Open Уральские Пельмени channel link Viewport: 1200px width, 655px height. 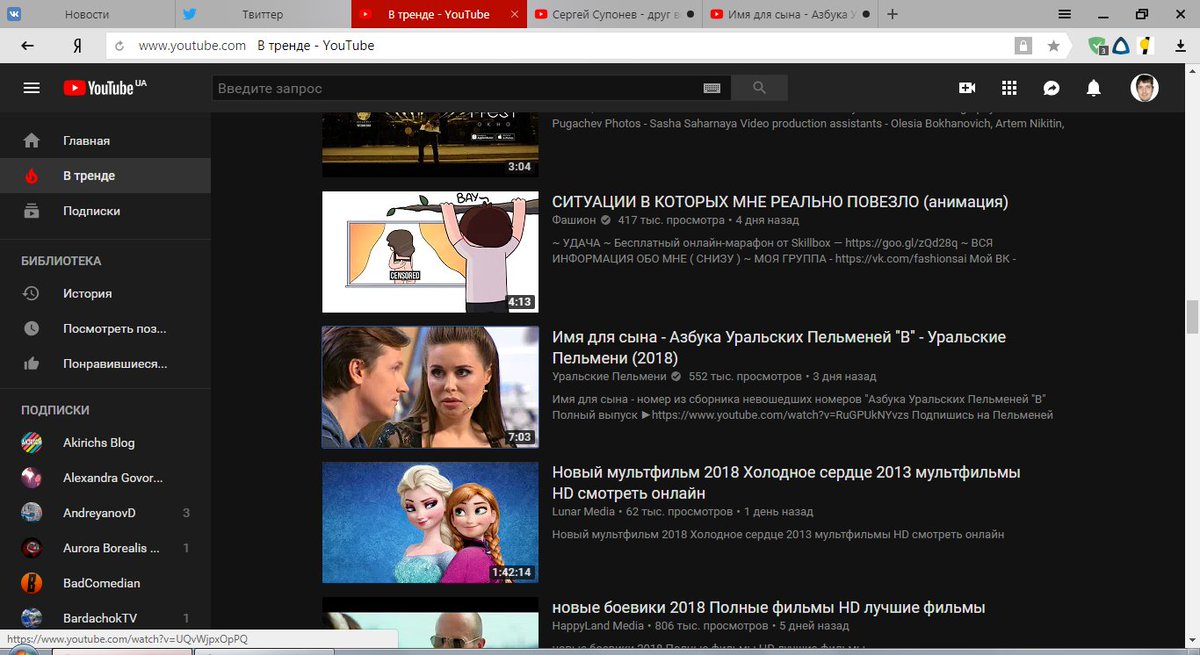[609, 377]
